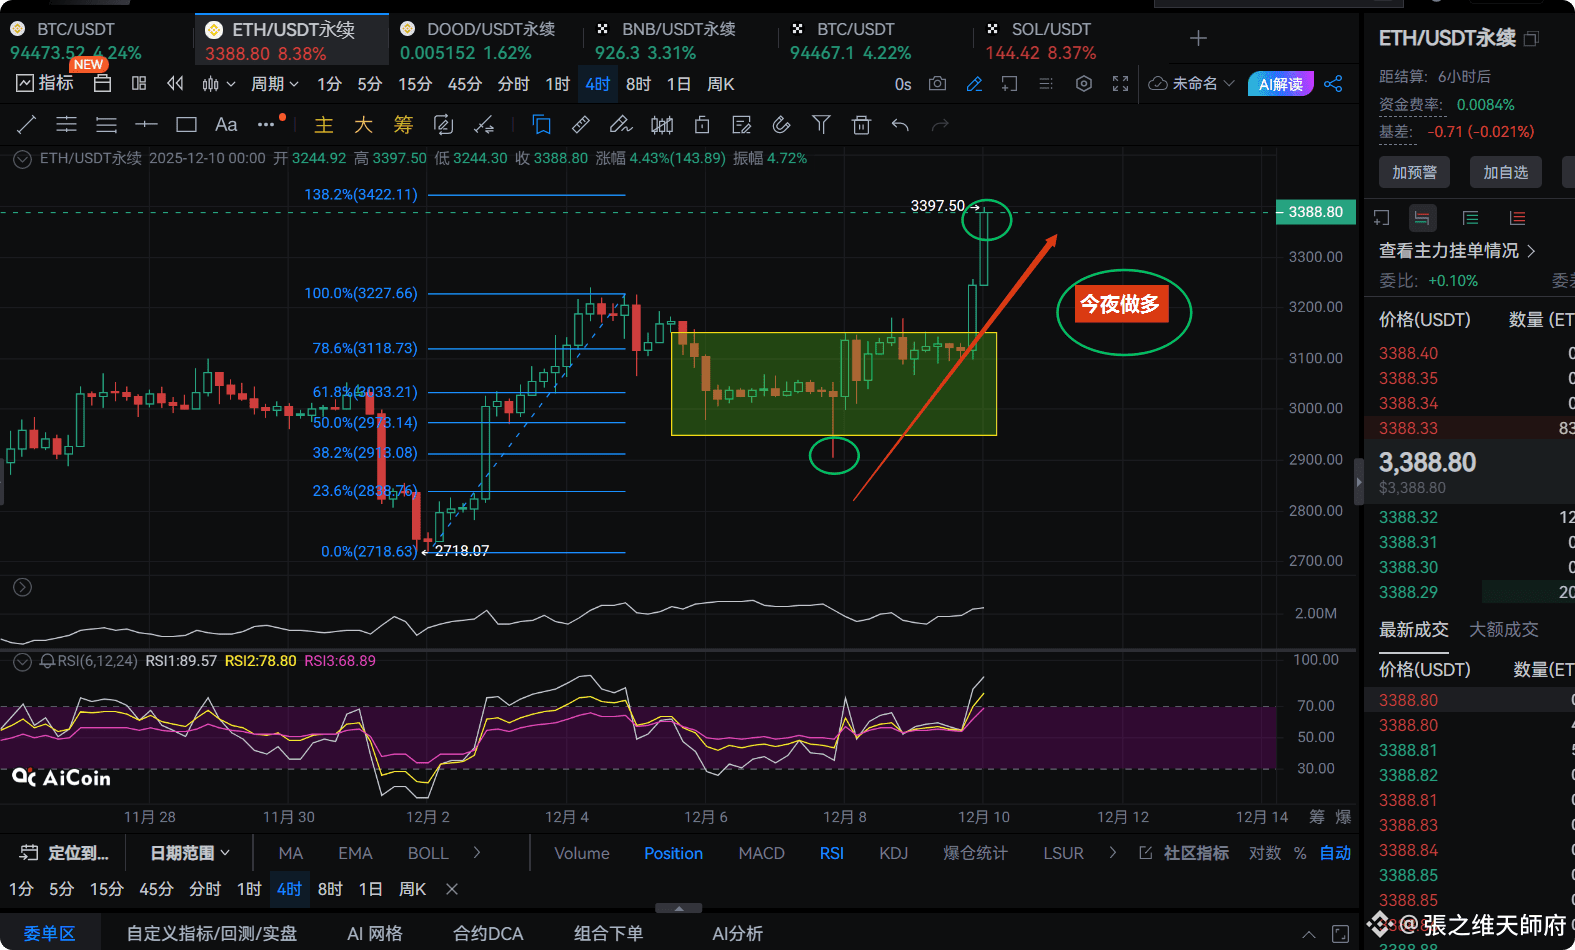This screenshot has height=950, width=1575.
Task: Click the RSI alert bell icon
Action: coord(47,661)
